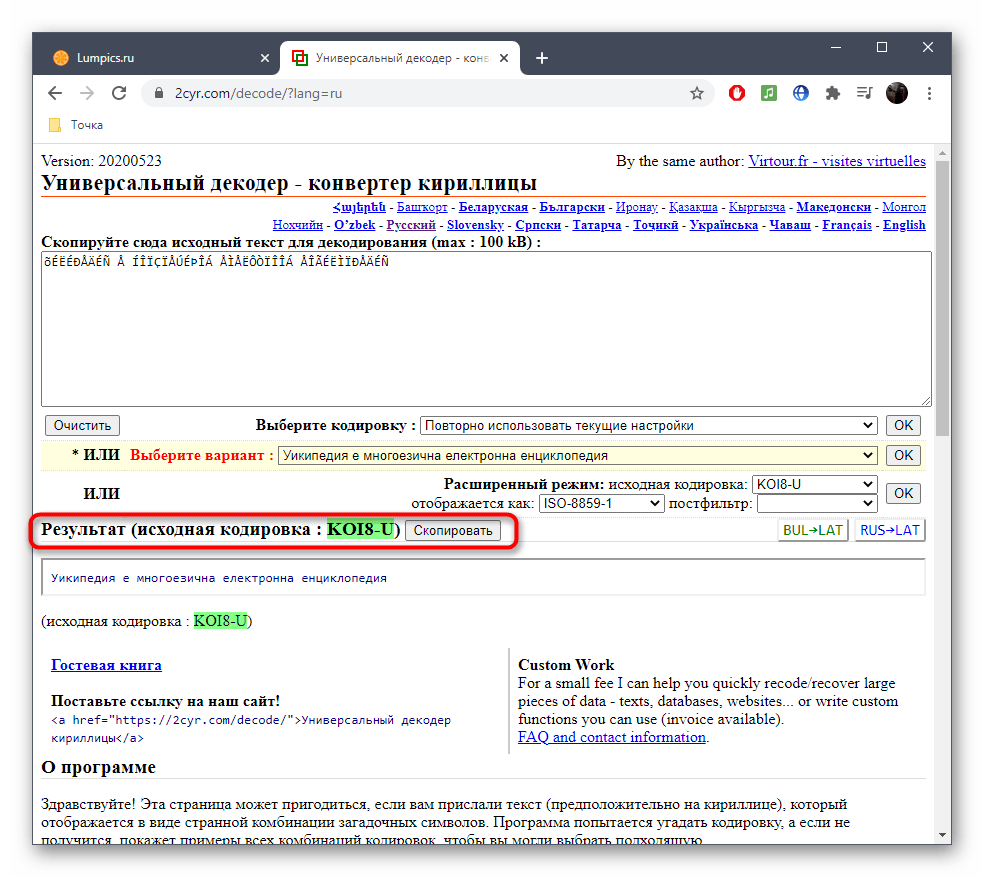Switch language to Українська

(724, 225)
